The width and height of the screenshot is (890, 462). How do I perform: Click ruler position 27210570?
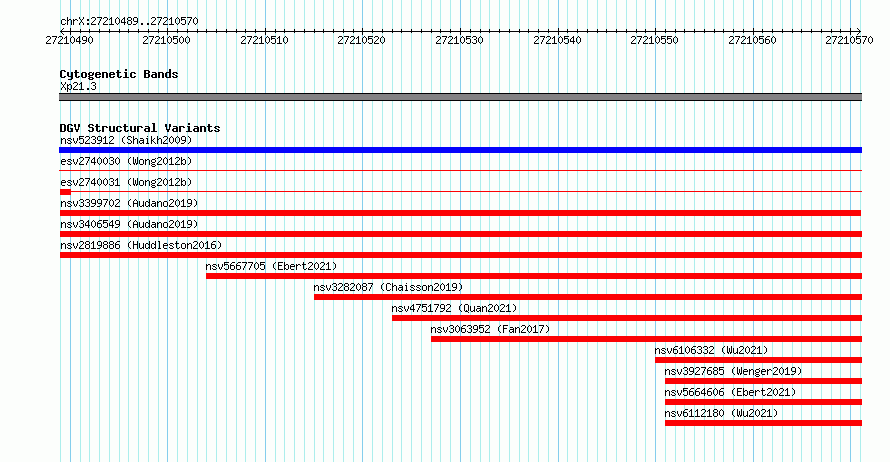(849, 40)
